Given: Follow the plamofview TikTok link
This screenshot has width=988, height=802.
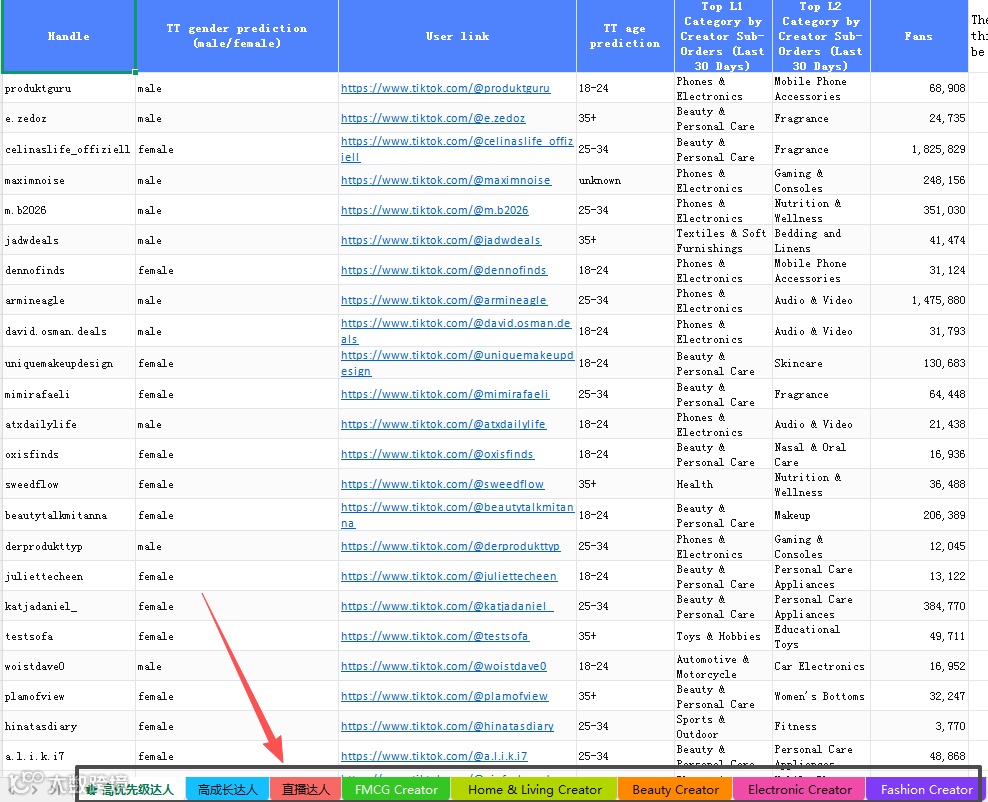Looking at the screenshot, I should click(445, 696).
